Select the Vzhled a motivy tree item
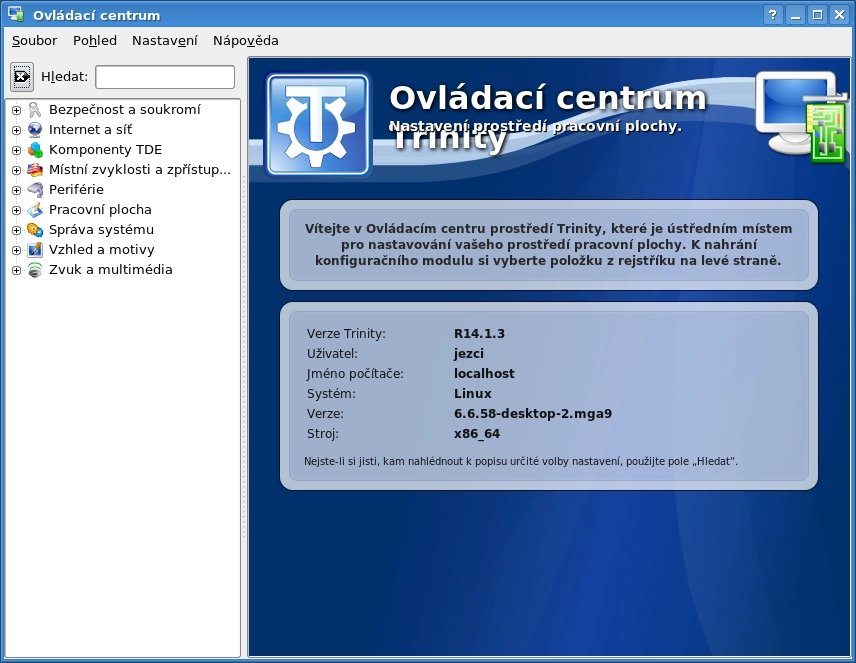 [102, 250]
